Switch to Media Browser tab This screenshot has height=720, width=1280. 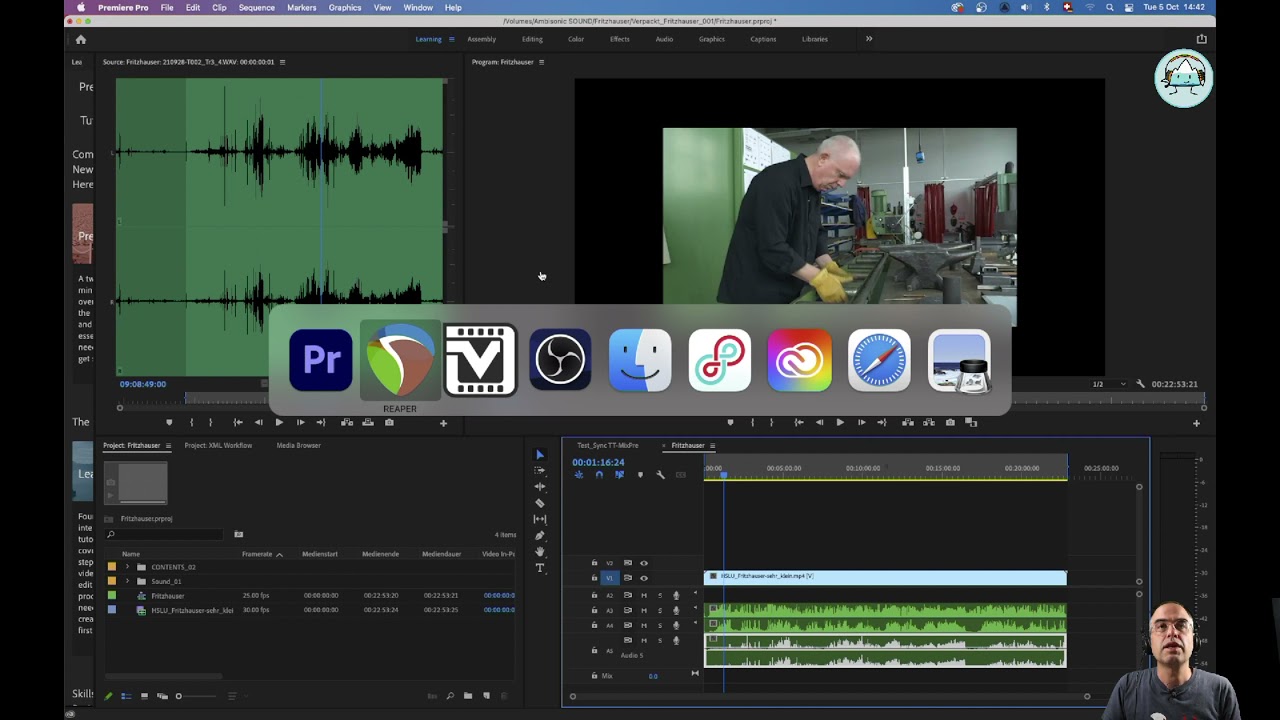(x=298, y=445)
